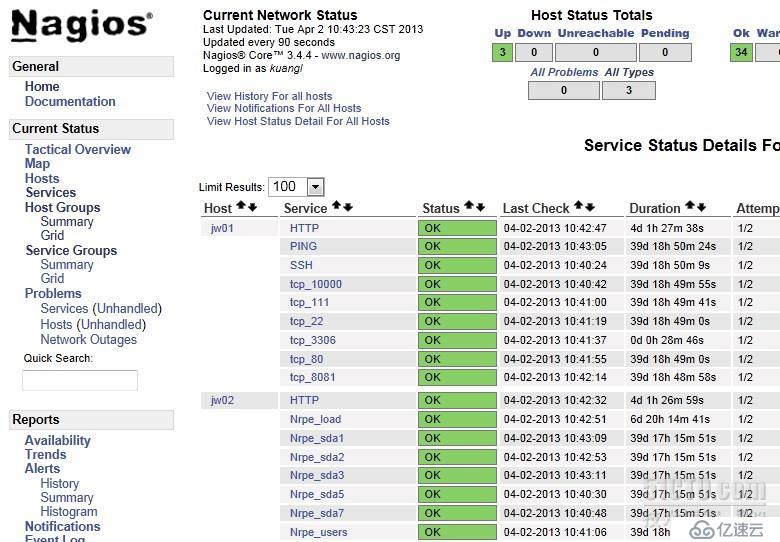The height and width of the screenshot is (542, 780).
Task: Open host jw02
Action: [222, 400]
